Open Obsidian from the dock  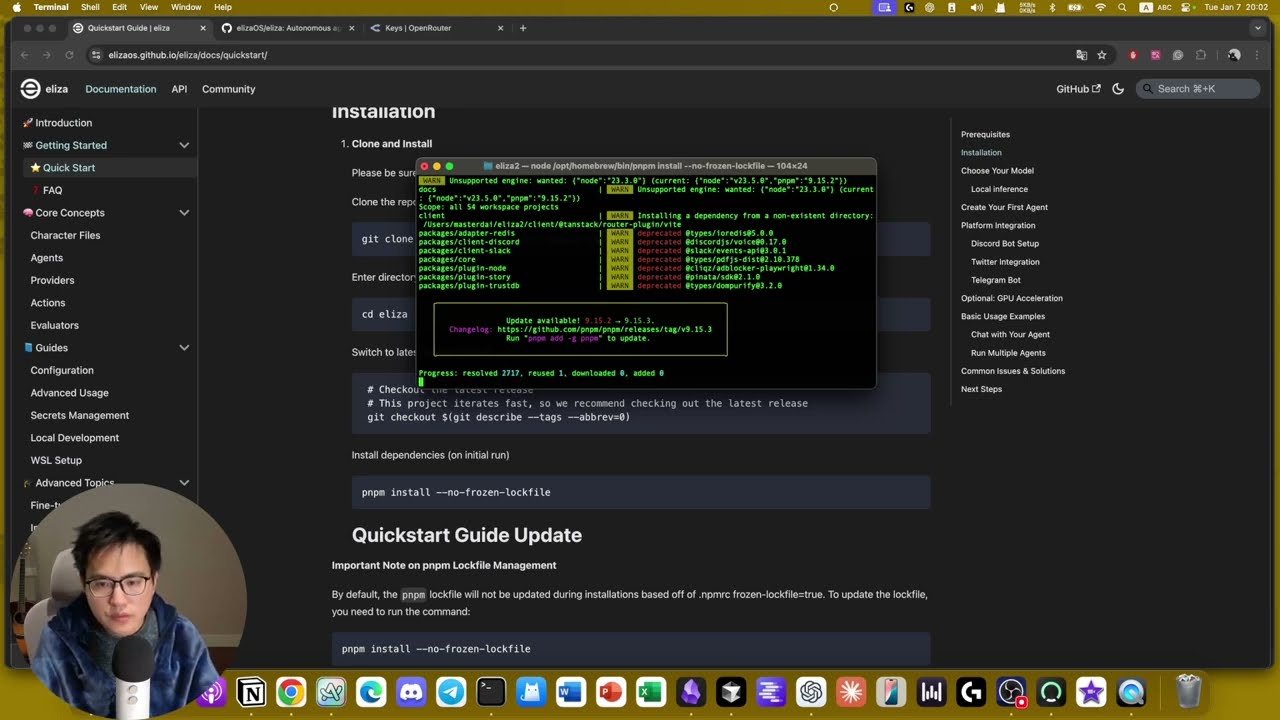[x=691, y=691]
